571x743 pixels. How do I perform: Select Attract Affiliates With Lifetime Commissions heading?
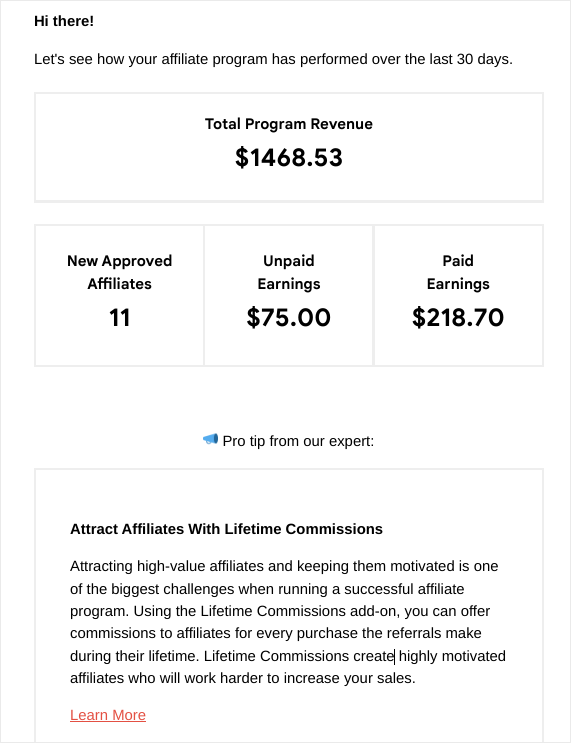pyautogui.click(x=227, y=529)
